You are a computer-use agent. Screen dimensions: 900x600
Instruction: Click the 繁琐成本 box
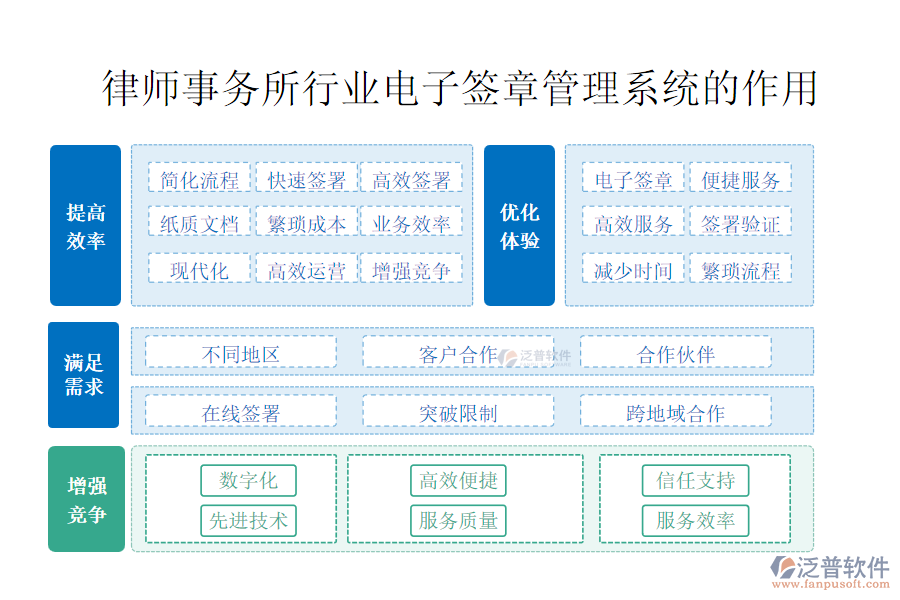307,221
